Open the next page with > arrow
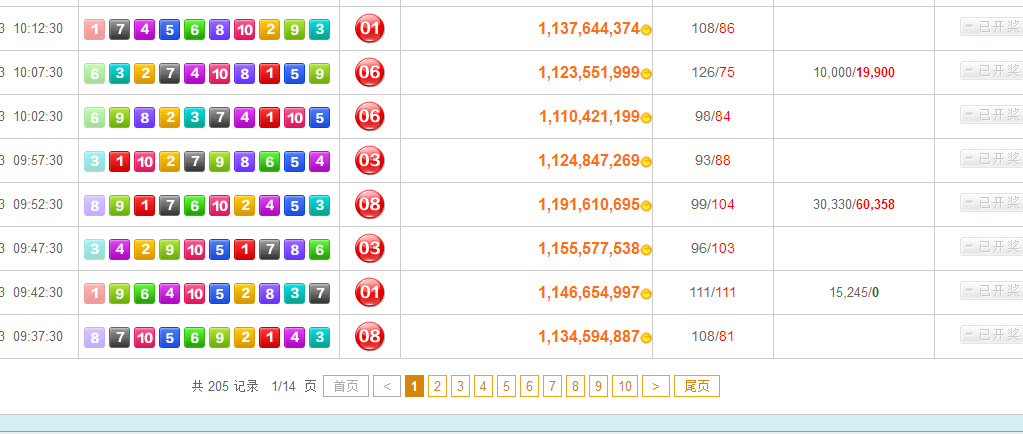Viewport: 1023px width, 434px height. (x=656, y=386)
